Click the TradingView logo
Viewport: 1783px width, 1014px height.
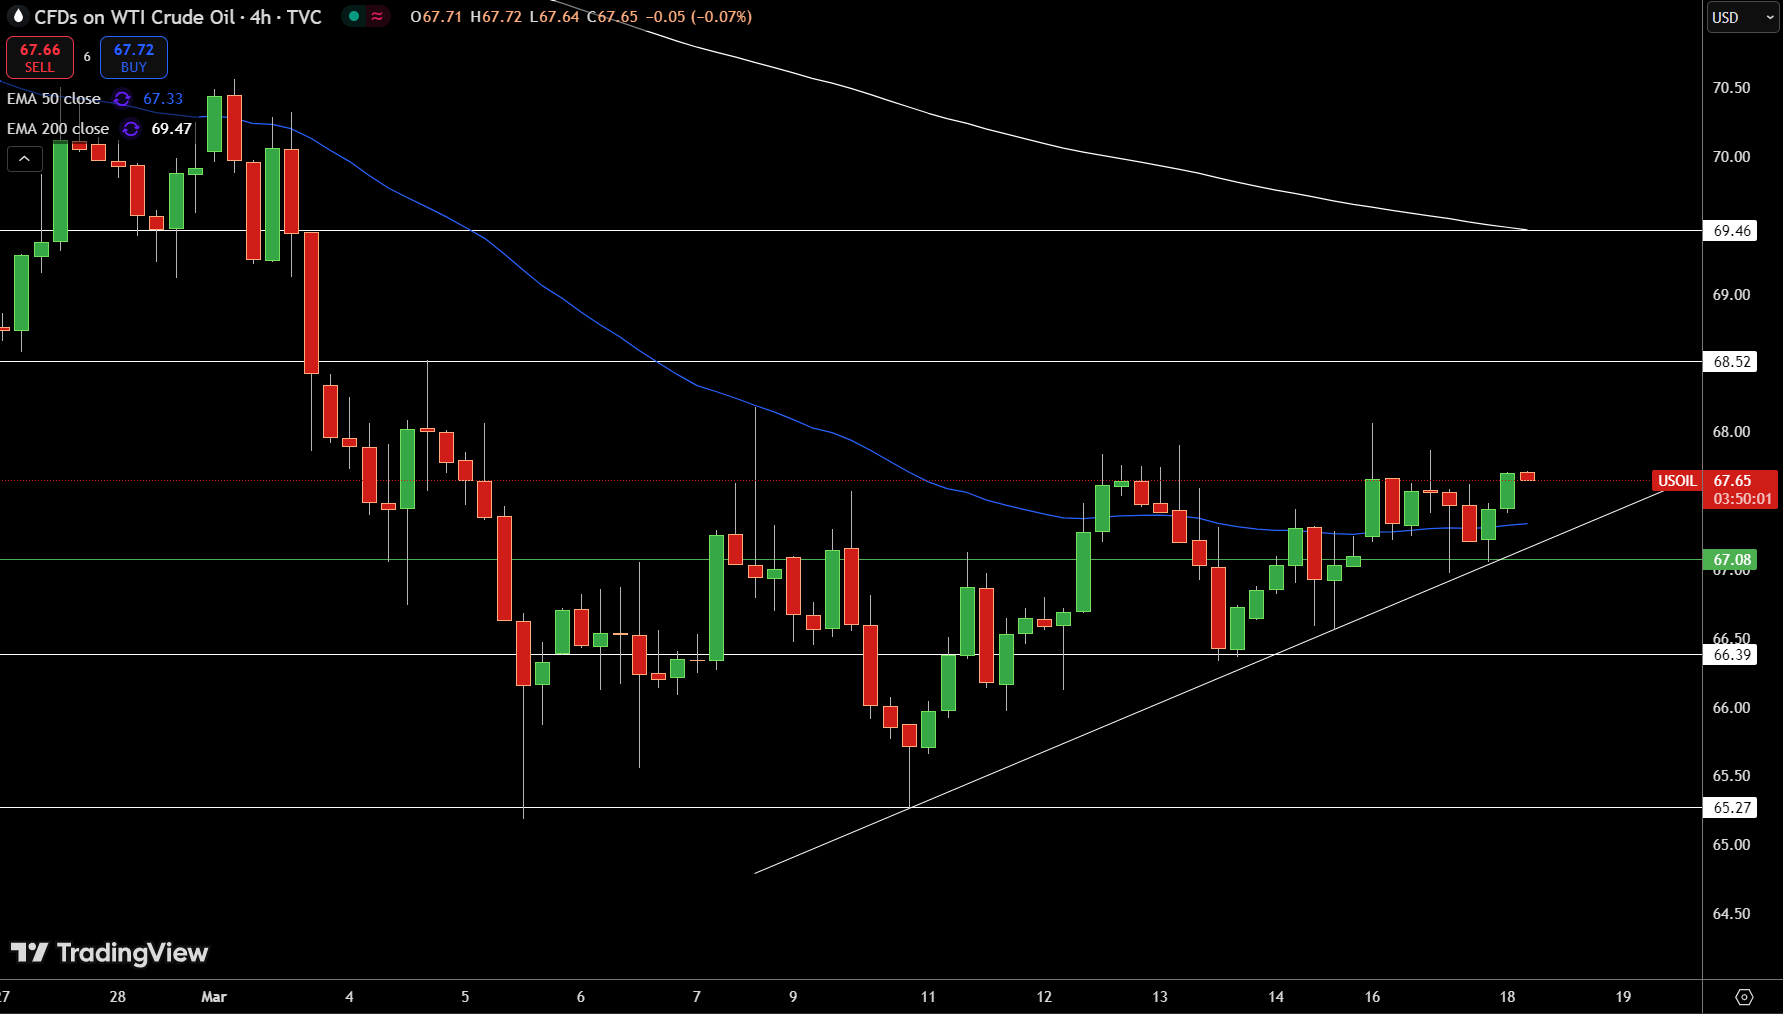pos(109,953)
